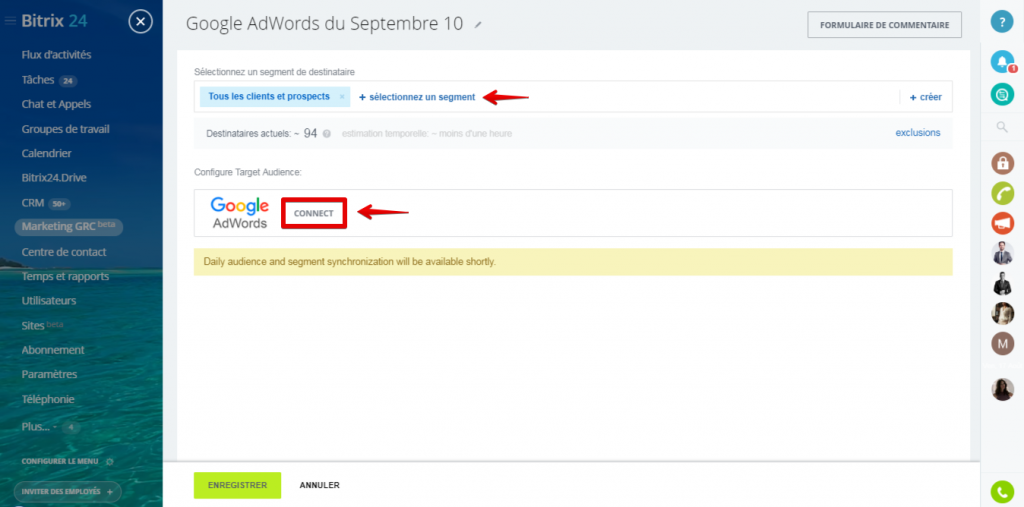Open CRM section
Image resolution: width=1024 pixels, height=507 pixels.
(x=33, y=203)
